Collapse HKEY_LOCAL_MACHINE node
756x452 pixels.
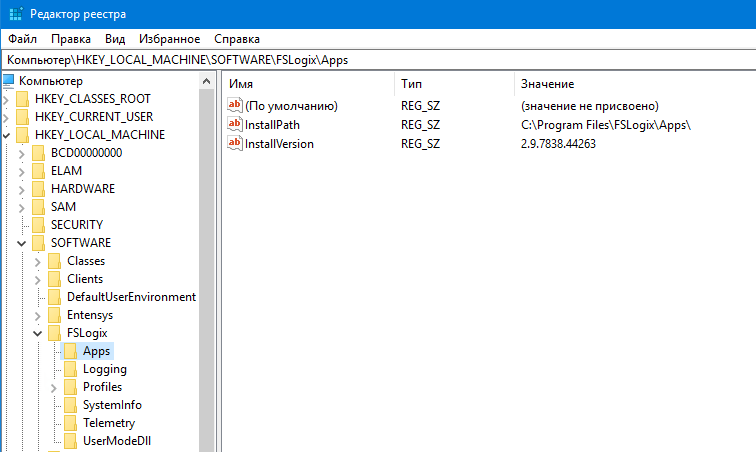tap(6, 136)
